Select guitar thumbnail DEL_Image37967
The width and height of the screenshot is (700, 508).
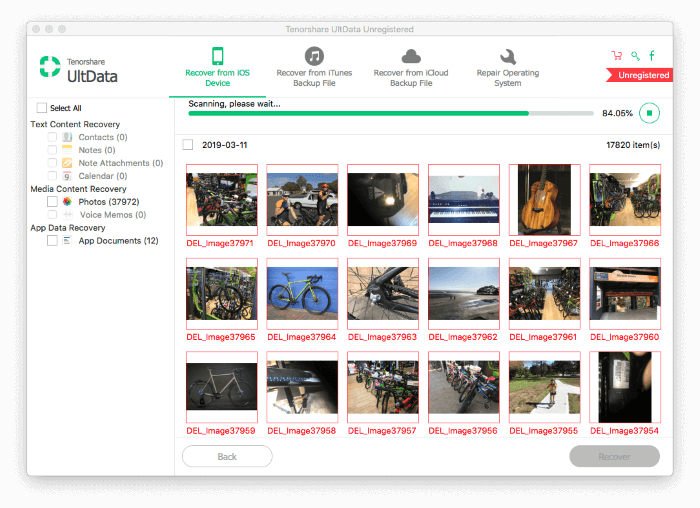(x=545, y=200)
